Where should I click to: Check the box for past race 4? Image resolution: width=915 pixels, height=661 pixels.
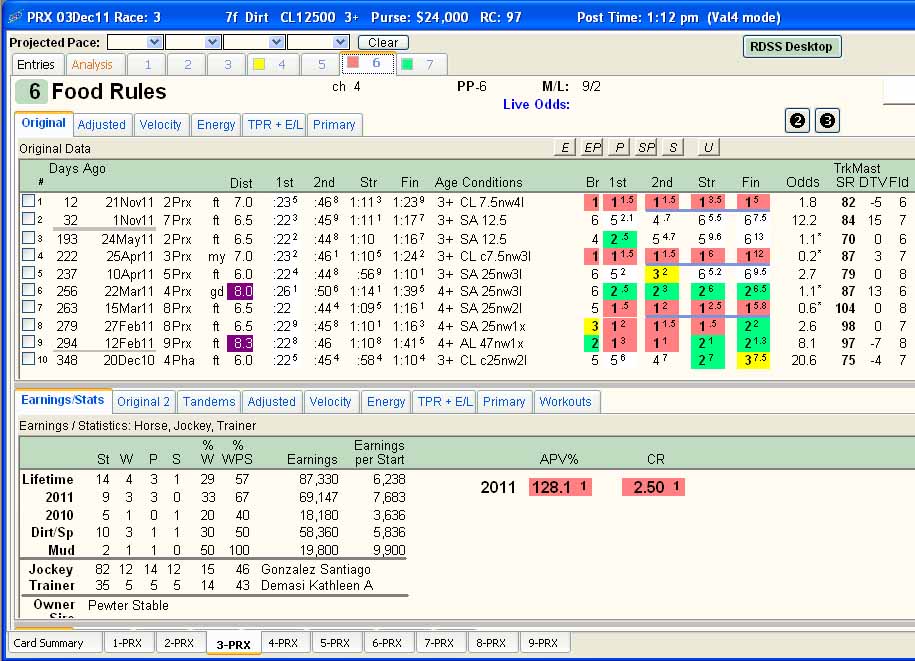(27, 254)
